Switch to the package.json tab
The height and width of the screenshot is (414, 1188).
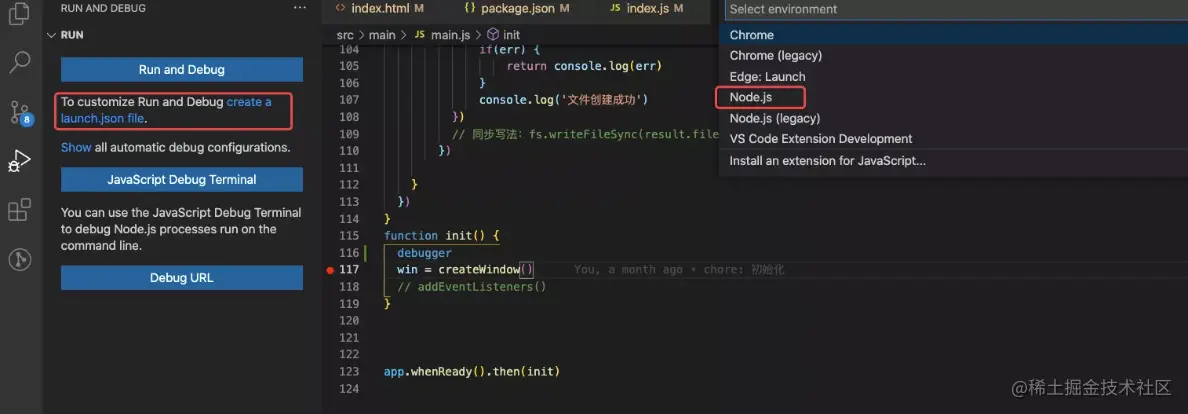tap(519, 8)
